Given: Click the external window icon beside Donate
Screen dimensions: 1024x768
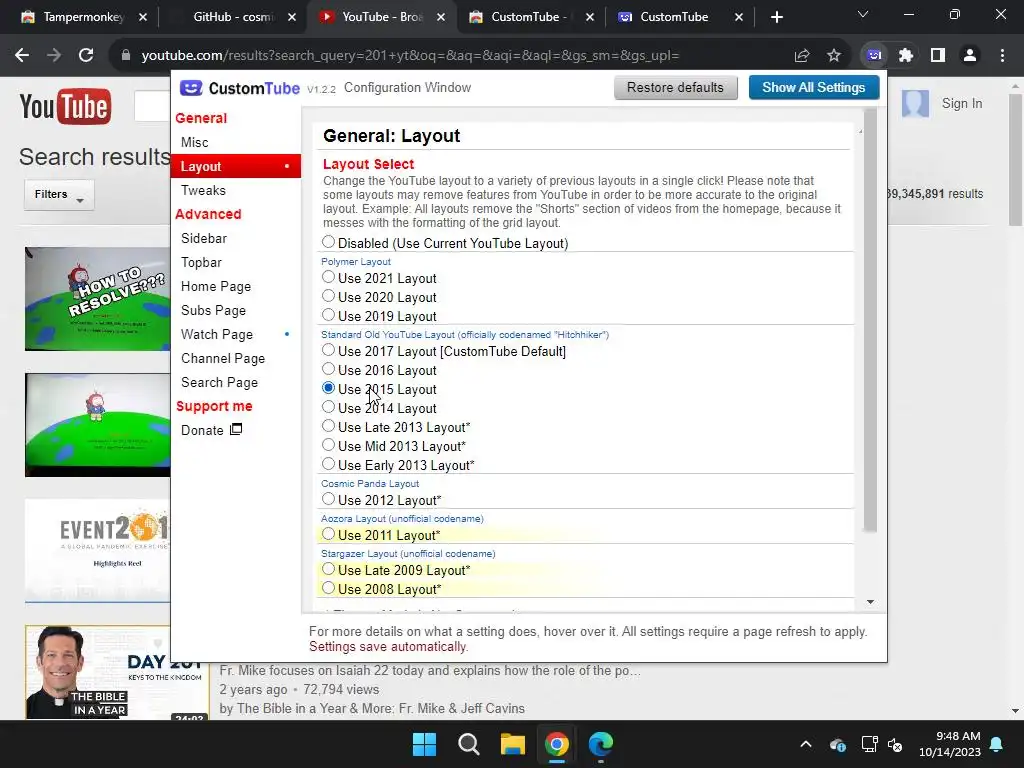Looking at the screenshot, I should click(x=236, y=429).
